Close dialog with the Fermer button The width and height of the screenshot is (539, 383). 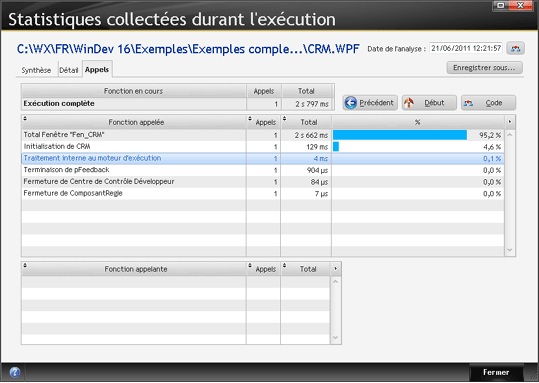click(x=496, y=372)
